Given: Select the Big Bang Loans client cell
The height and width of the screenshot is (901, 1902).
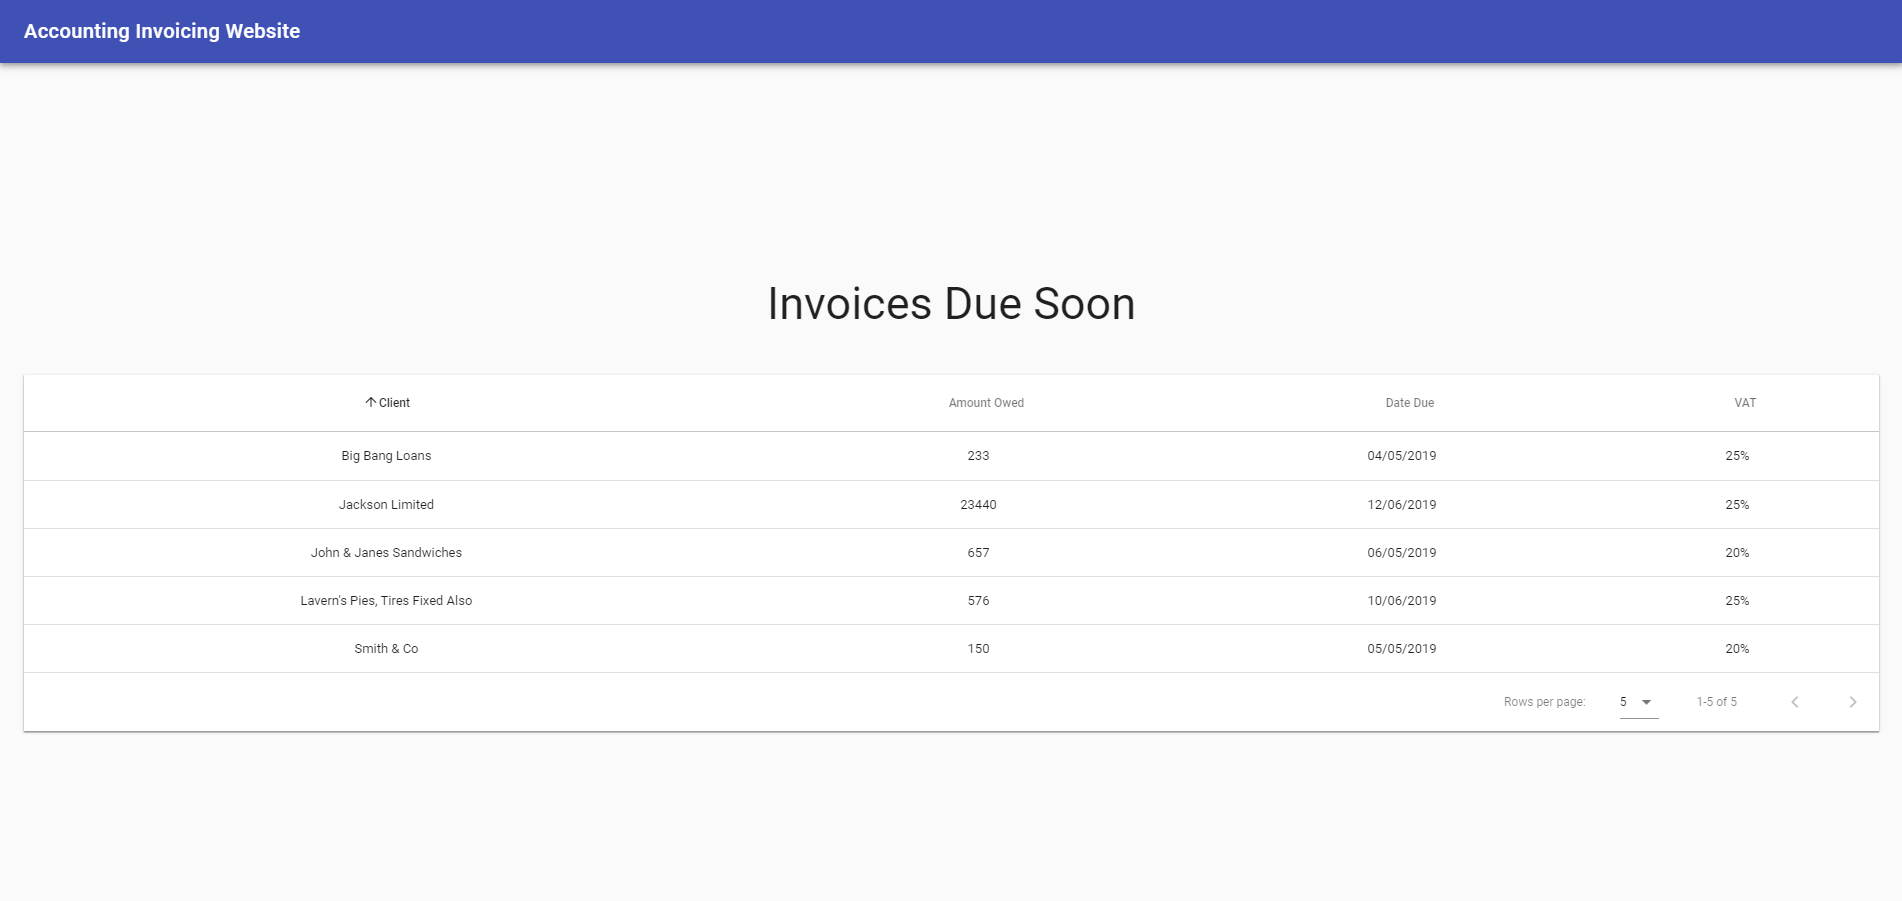Looking at the screenshot, I should click(386, 456).
